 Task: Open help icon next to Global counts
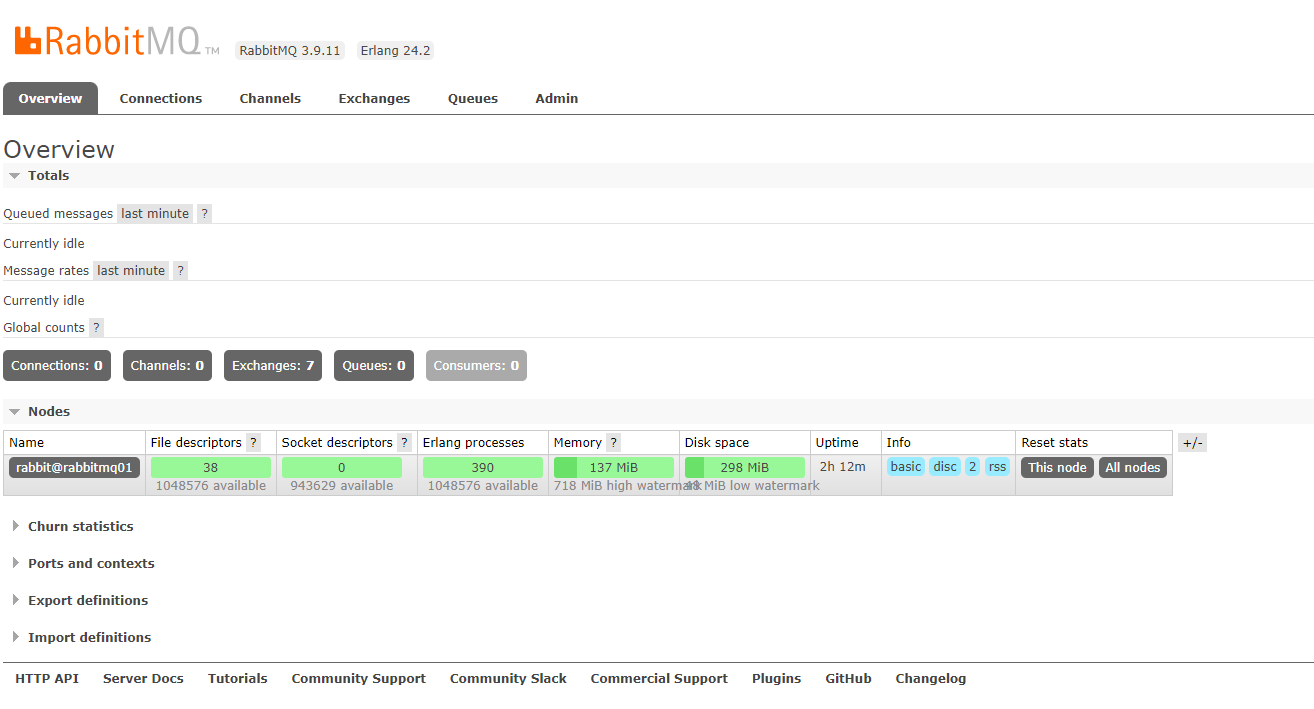pyautogui.click(x=96, y=327)
